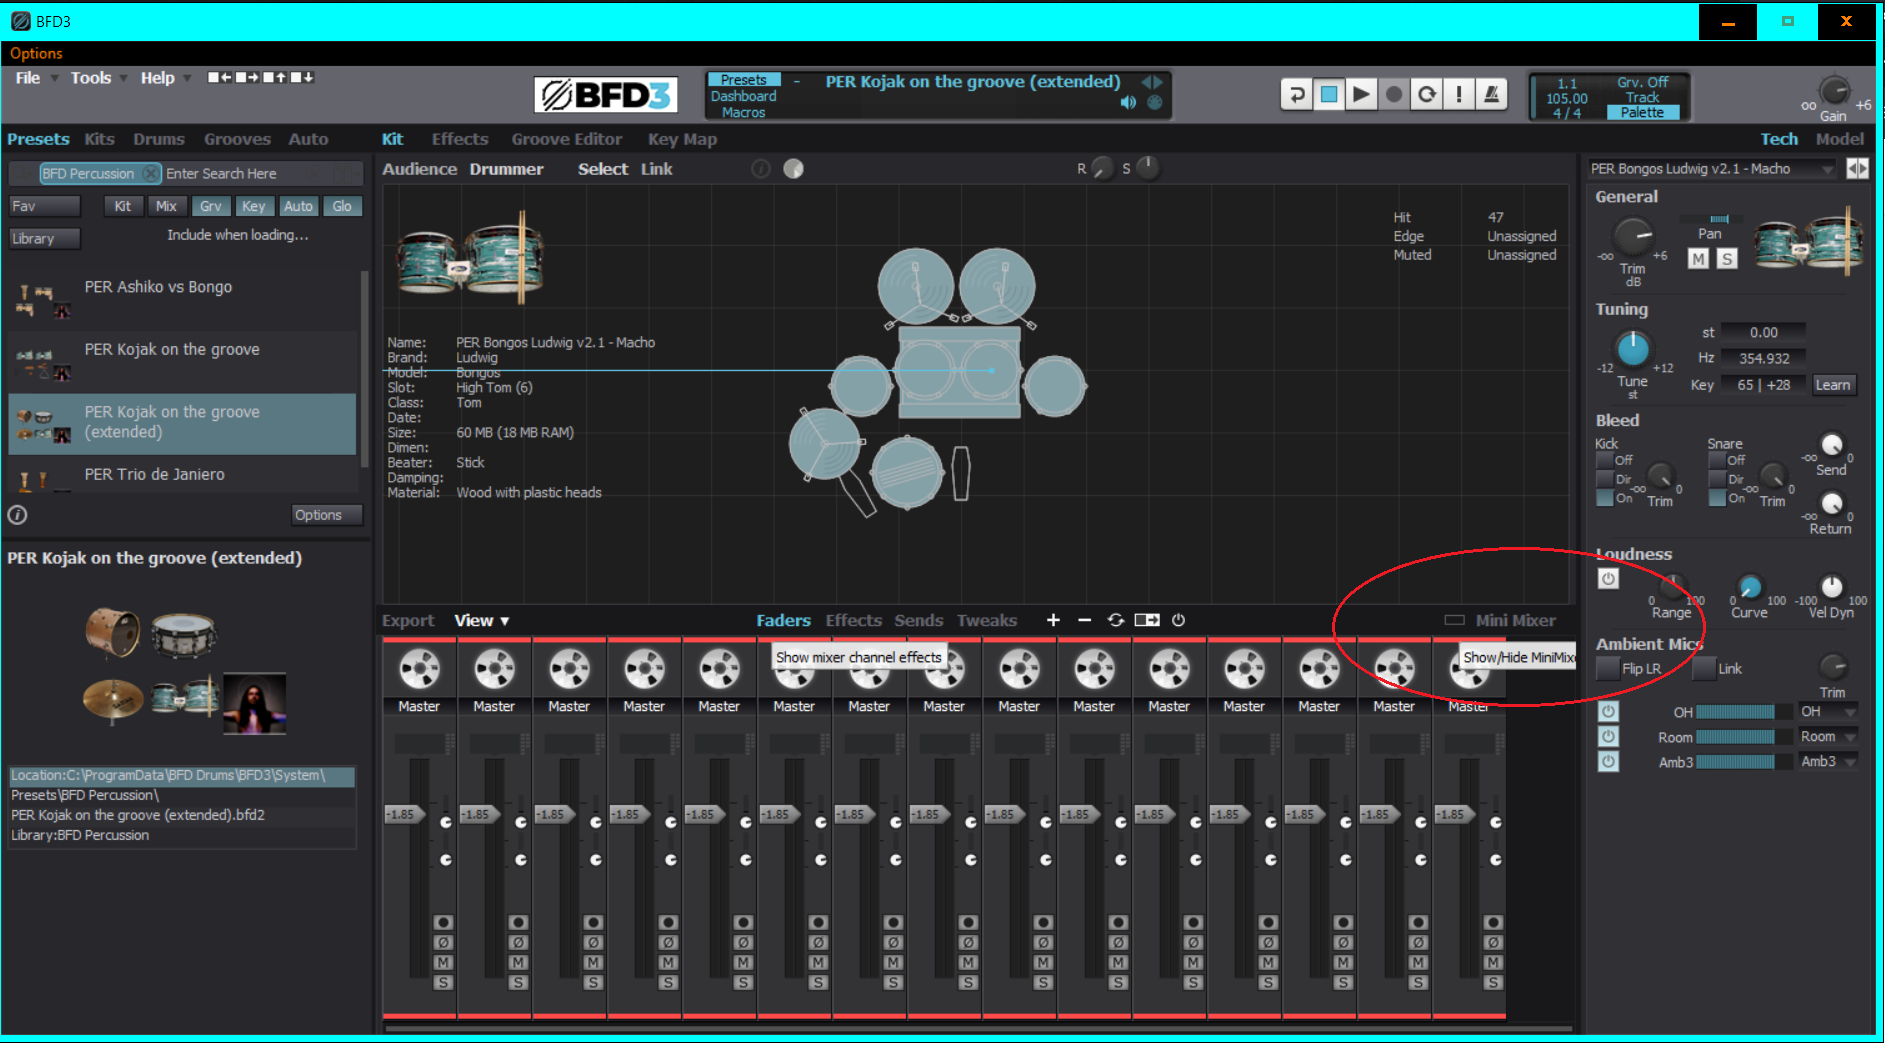Show the mixer Sends view
Image resolution: width=1885 pixels, height=1043 pixels.
coord(918,620)
